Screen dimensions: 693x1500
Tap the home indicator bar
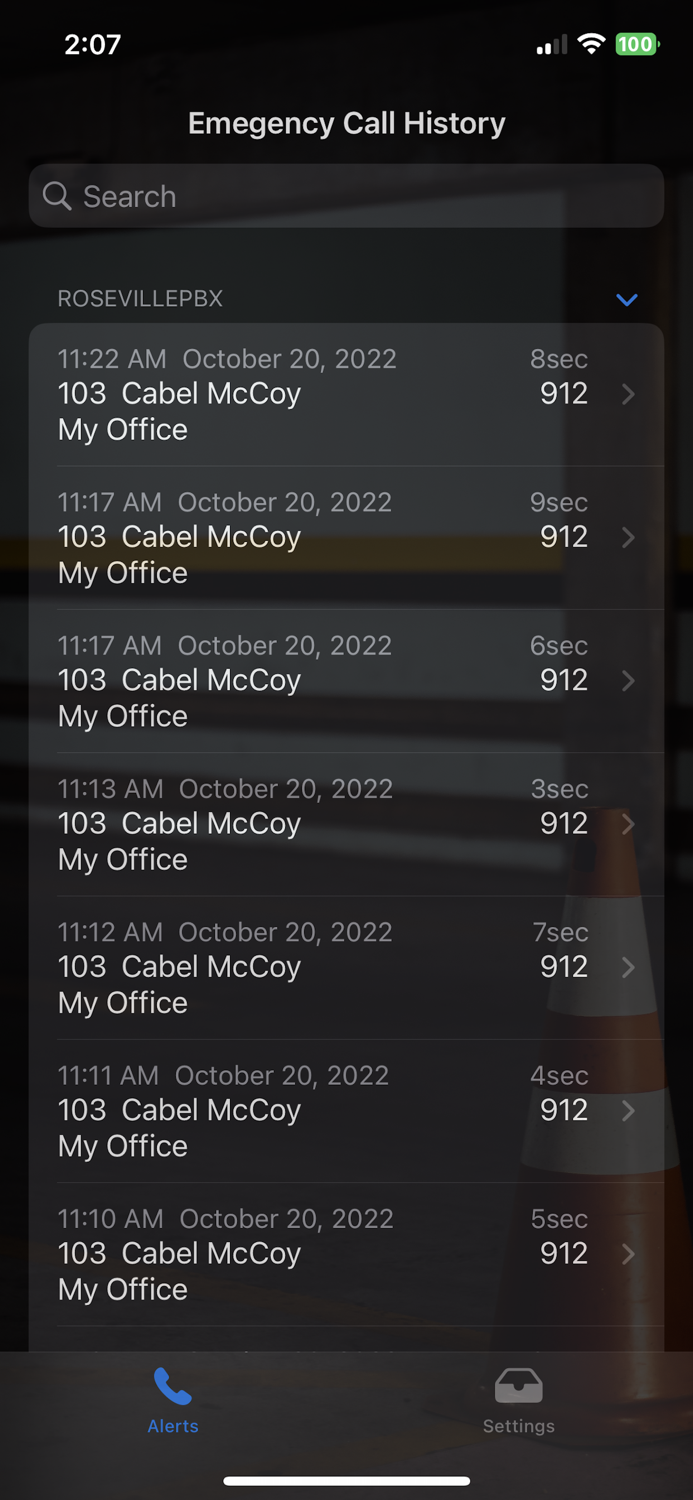click(x=346, y=1481)
